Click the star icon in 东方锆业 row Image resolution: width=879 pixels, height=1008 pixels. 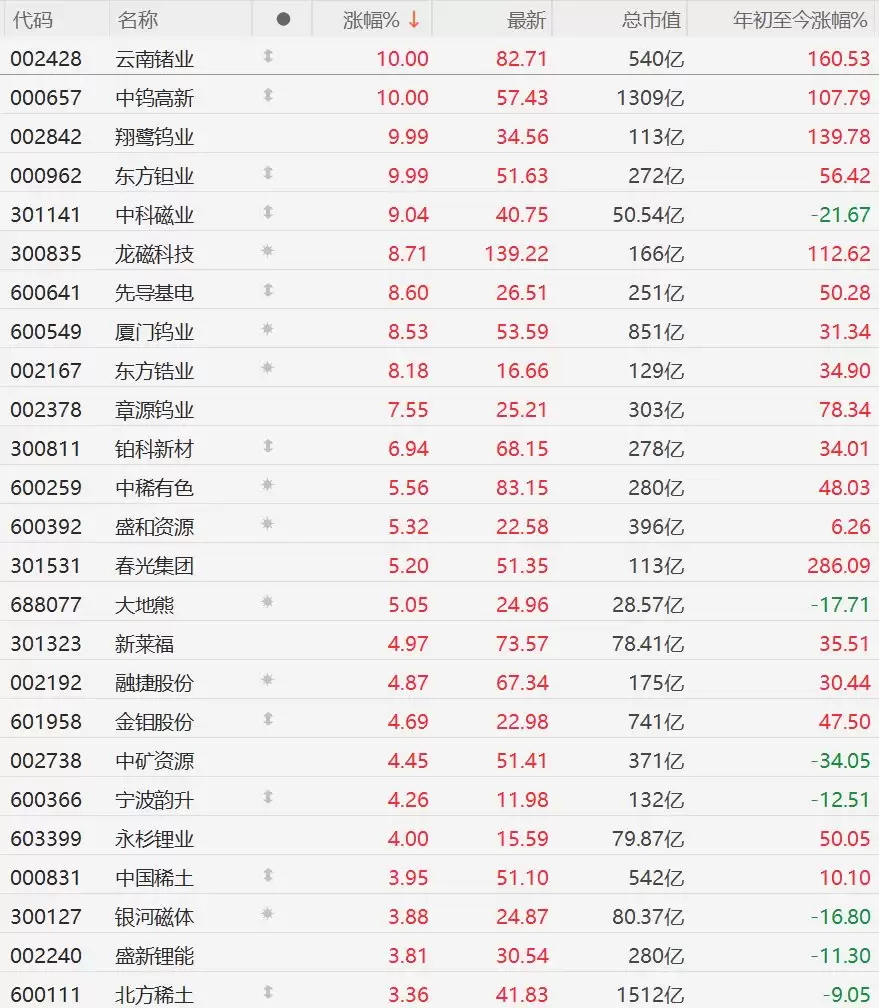point(268,368)
